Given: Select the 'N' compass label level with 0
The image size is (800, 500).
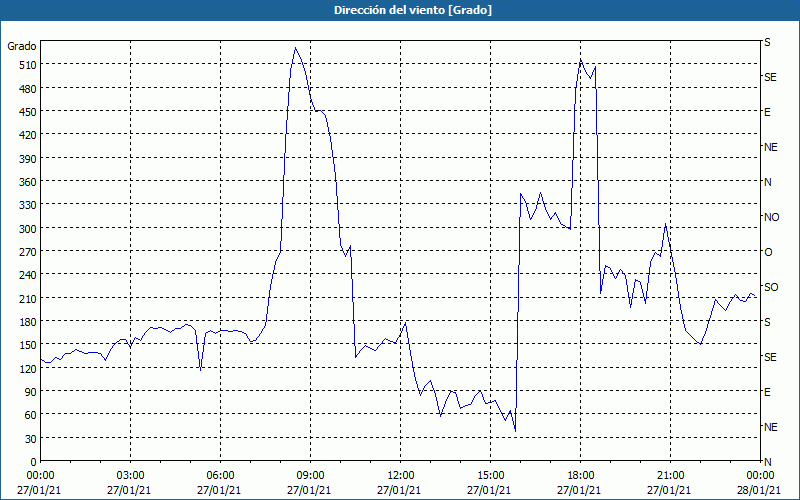Looking at the screenshot, I should (767, 462).
